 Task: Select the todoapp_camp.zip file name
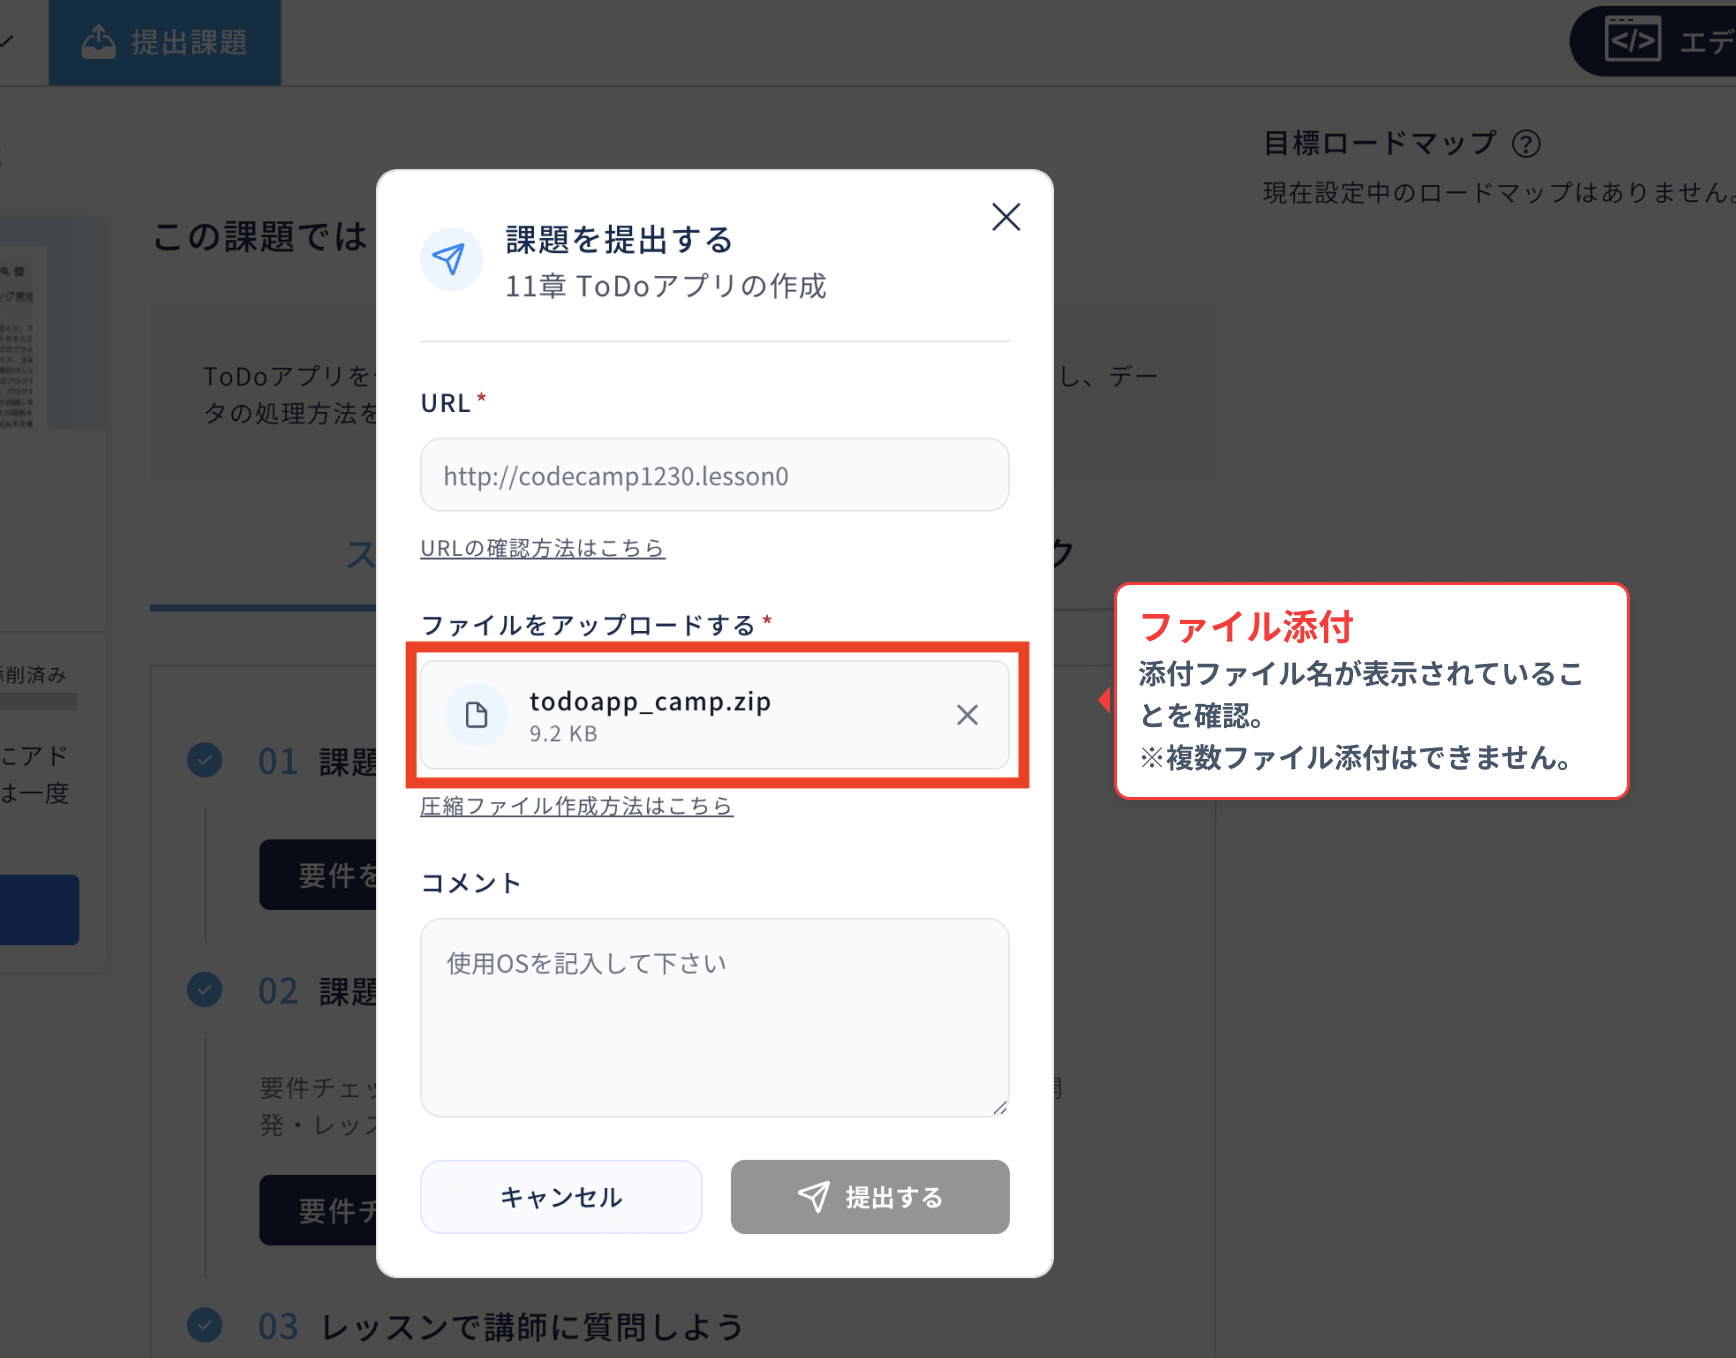pos(650,701)
